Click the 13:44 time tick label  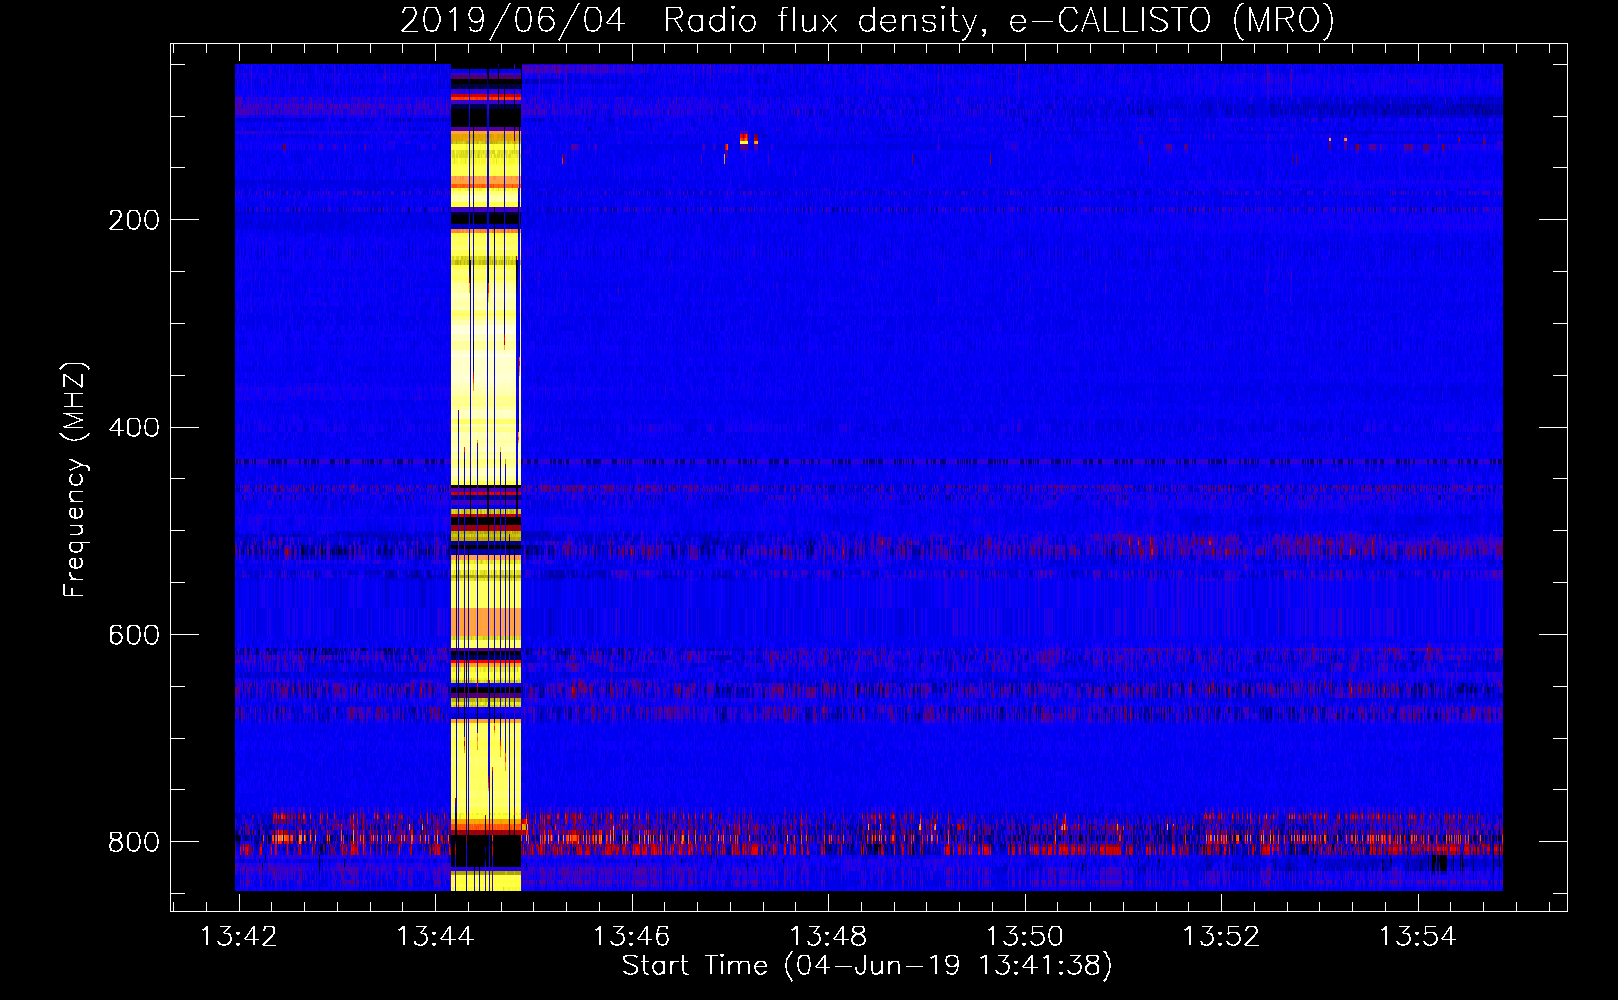pos(435,937)
